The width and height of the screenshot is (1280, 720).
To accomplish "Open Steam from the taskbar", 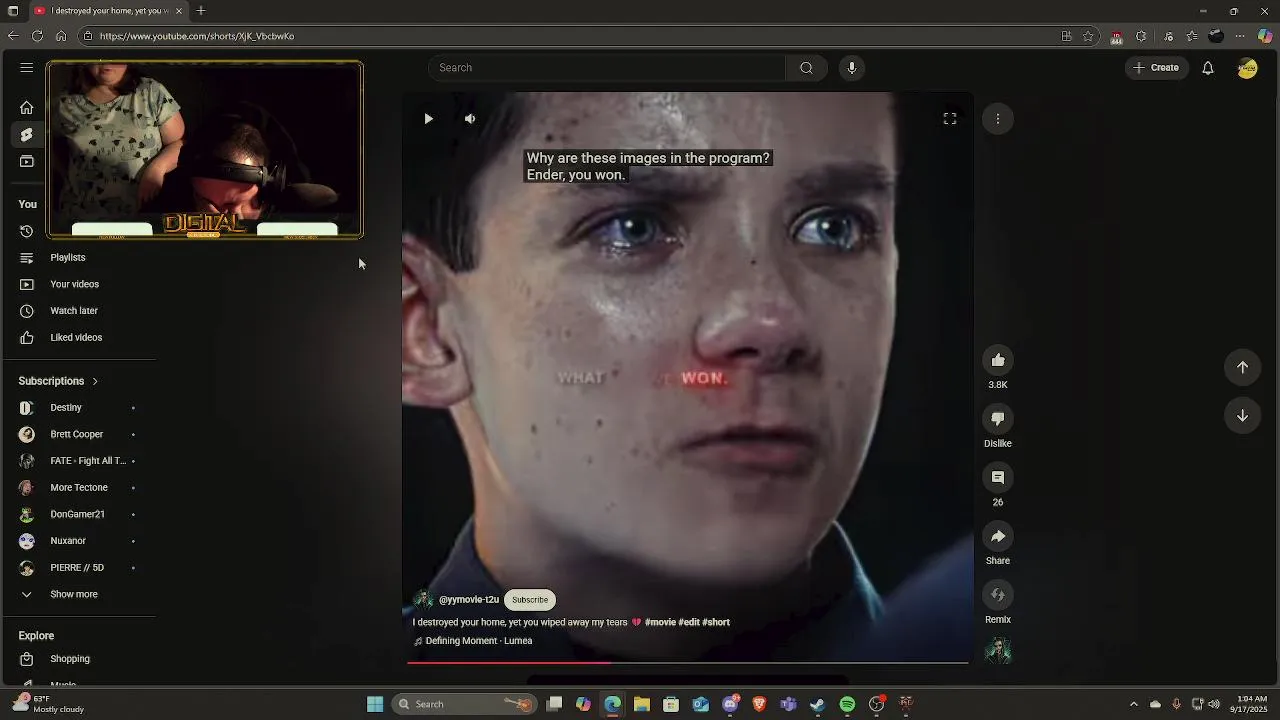I will [817, 704].
